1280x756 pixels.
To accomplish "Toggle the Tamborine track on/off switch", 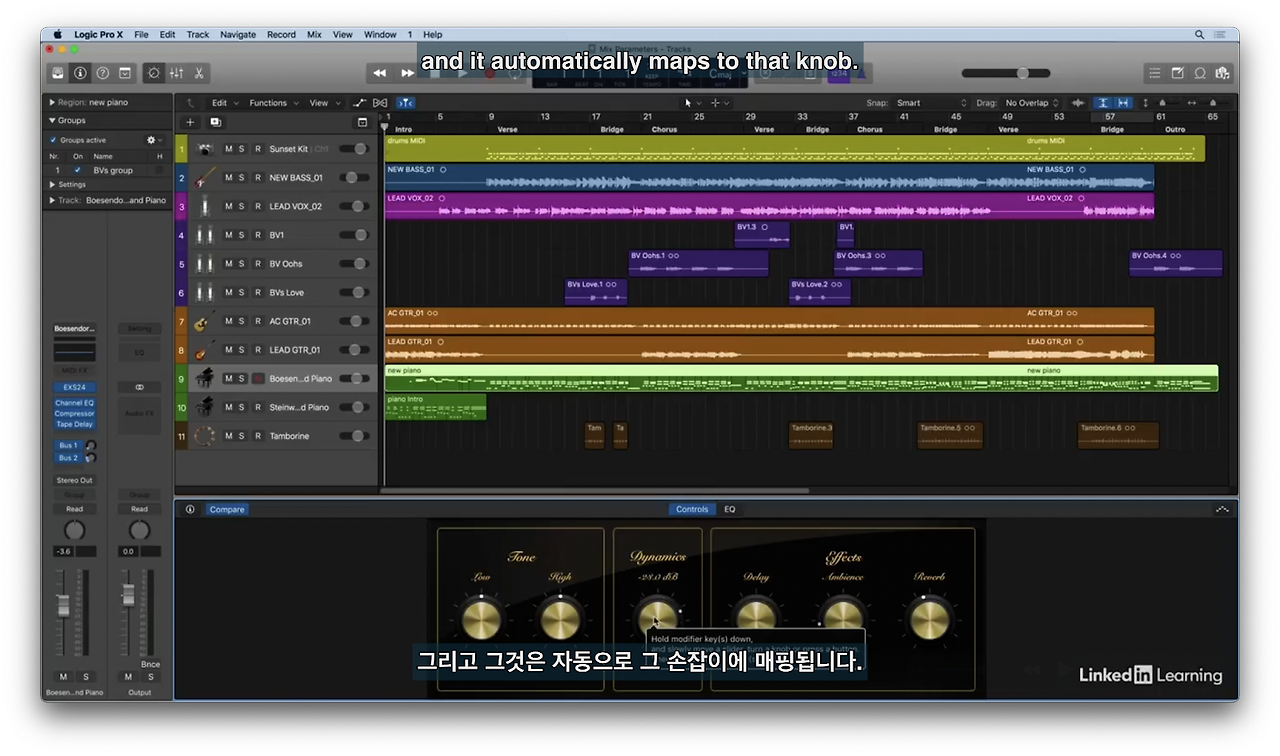I will tap(353, 436).
